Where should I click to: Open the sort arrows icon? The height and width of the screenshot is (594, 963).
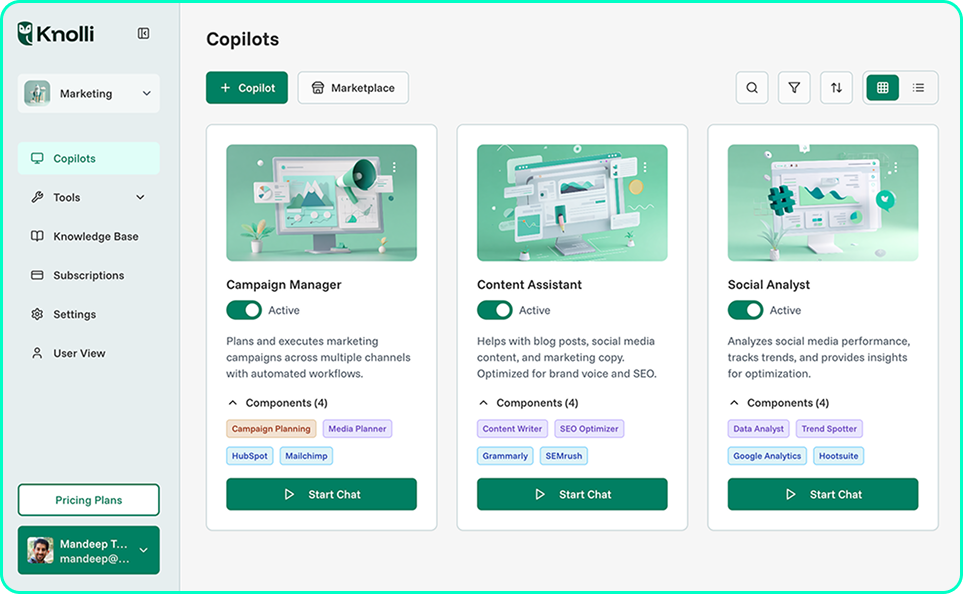tap(836, 88)
